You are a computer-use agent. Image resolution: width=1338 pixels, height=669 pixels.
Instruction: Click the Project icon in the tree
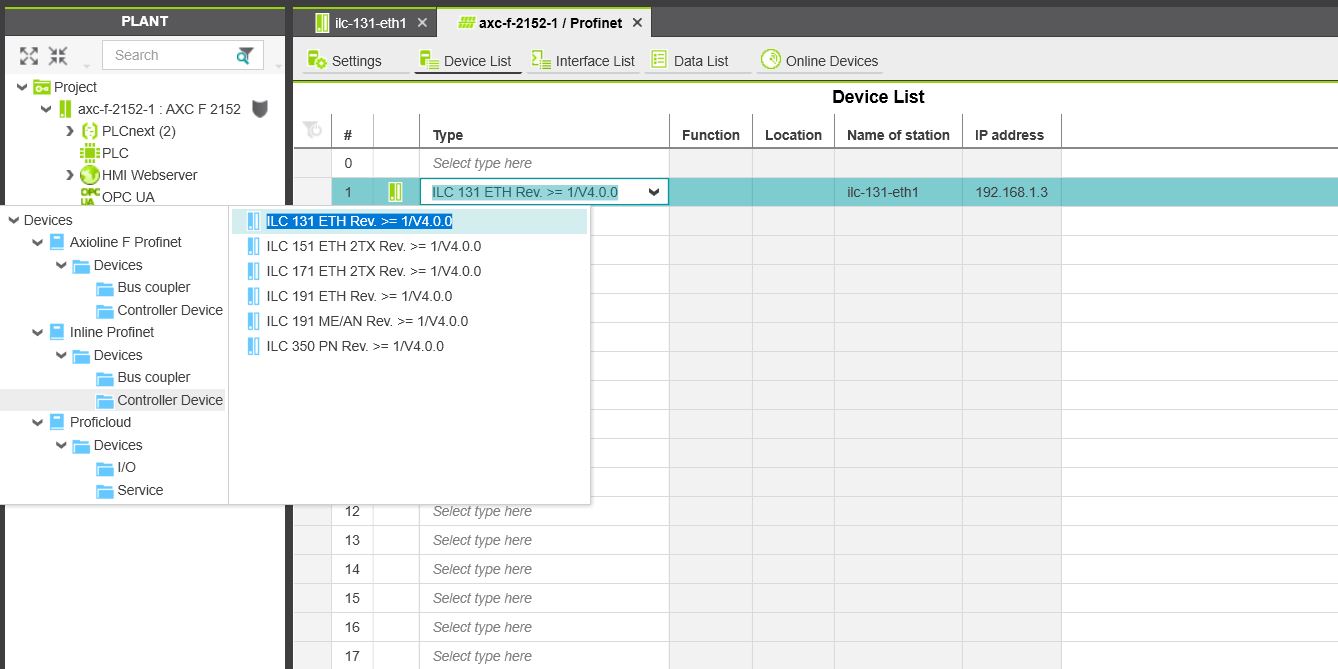pyautogui.click(x=42, y=87)
